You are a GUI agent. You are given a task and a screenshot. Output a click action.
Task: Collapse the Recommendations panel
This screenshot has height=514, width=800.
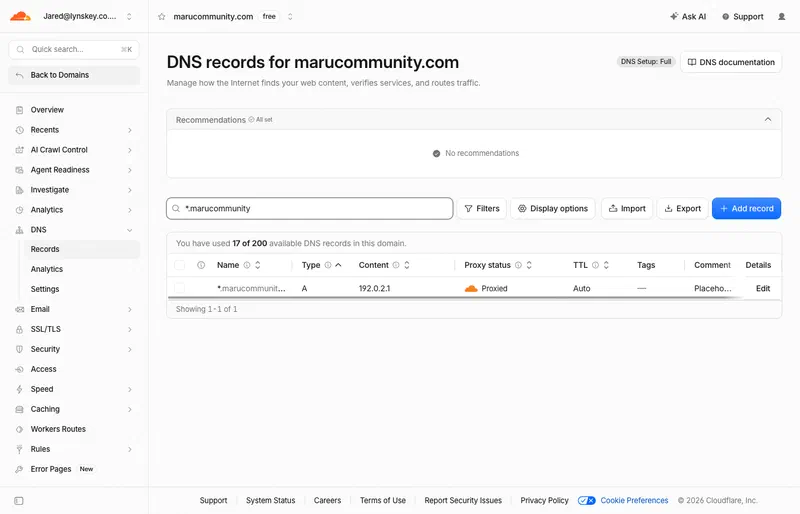coord(768,119)
